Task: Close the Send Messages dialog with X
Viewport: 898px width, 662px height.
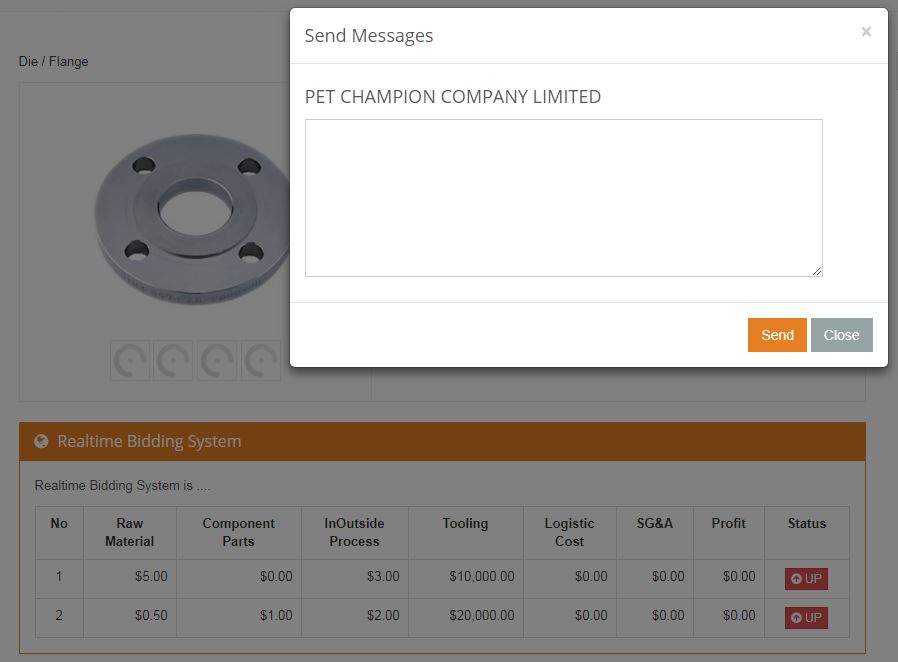Action: [x=866, y=32]
